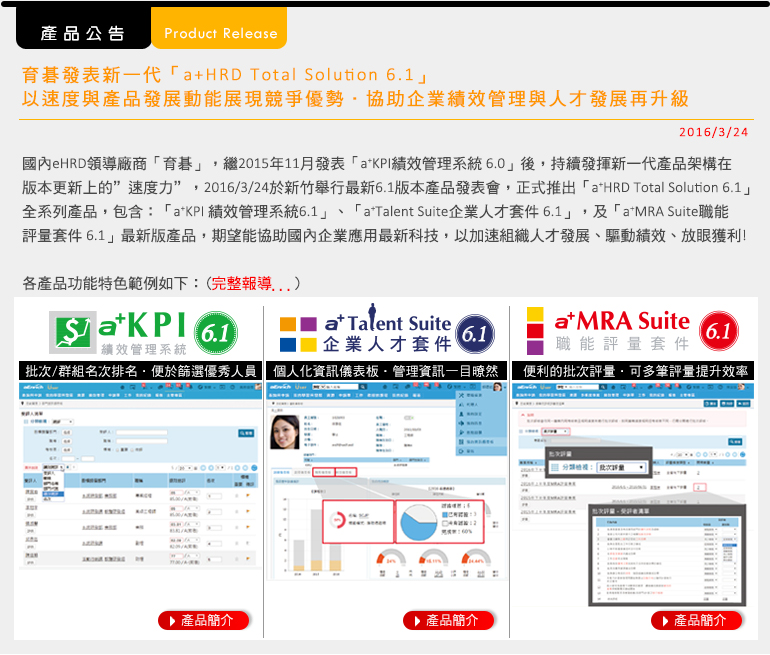Click the blue pie chart in Talent dashboard

pos(418,522)
